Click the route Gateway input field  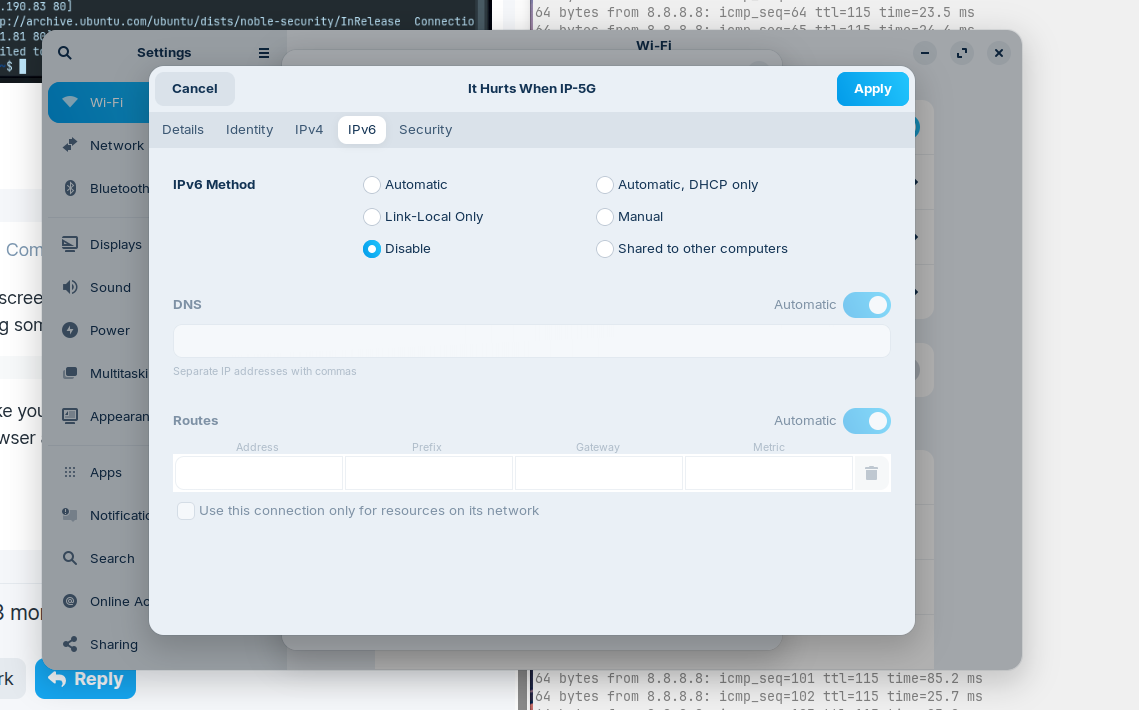point(598,473)
